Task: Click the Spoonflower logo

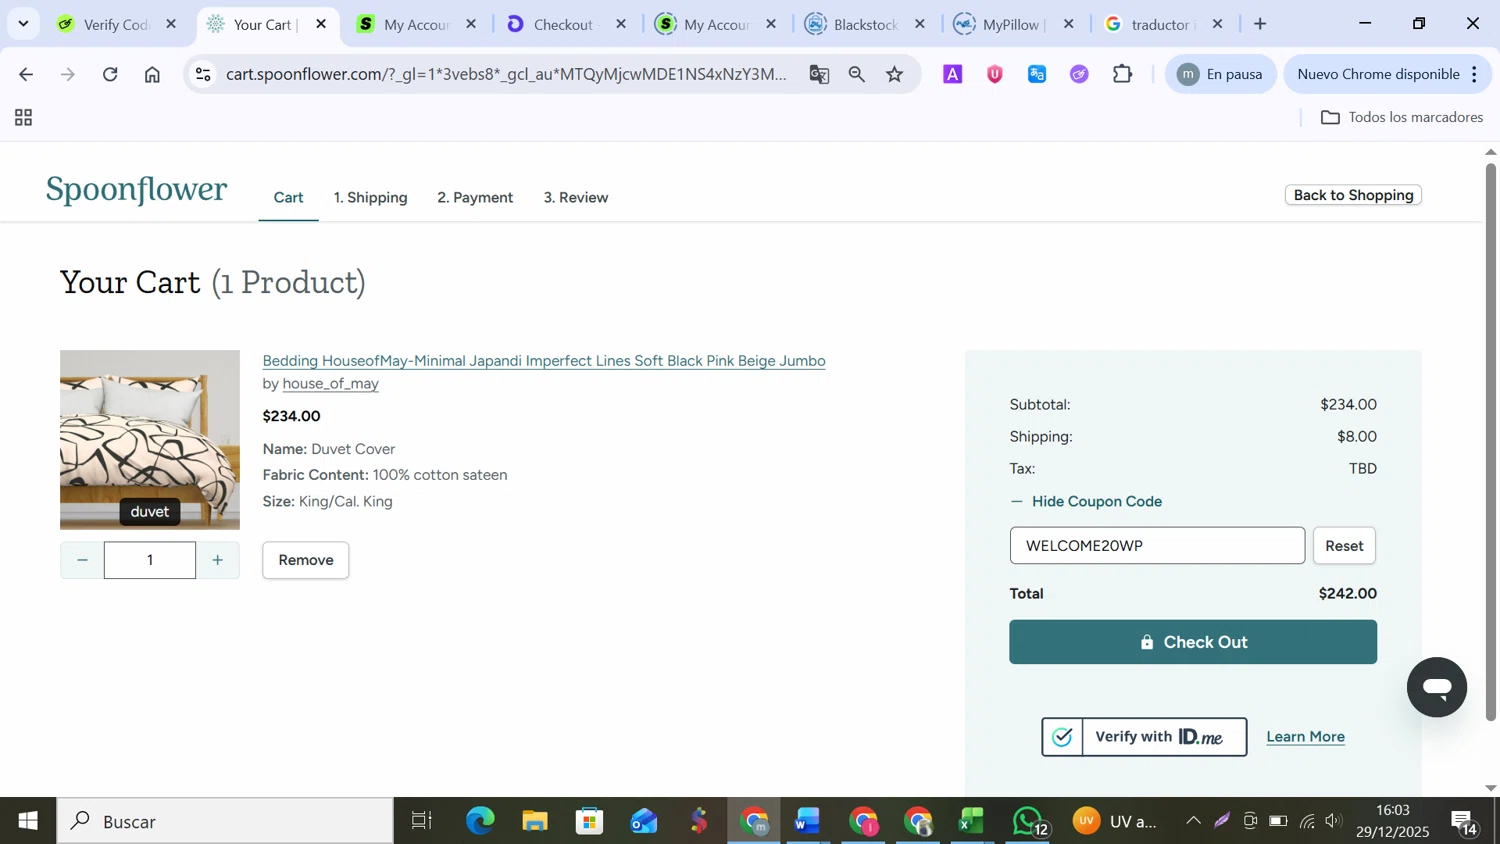Action: click(x=137, y=189)
